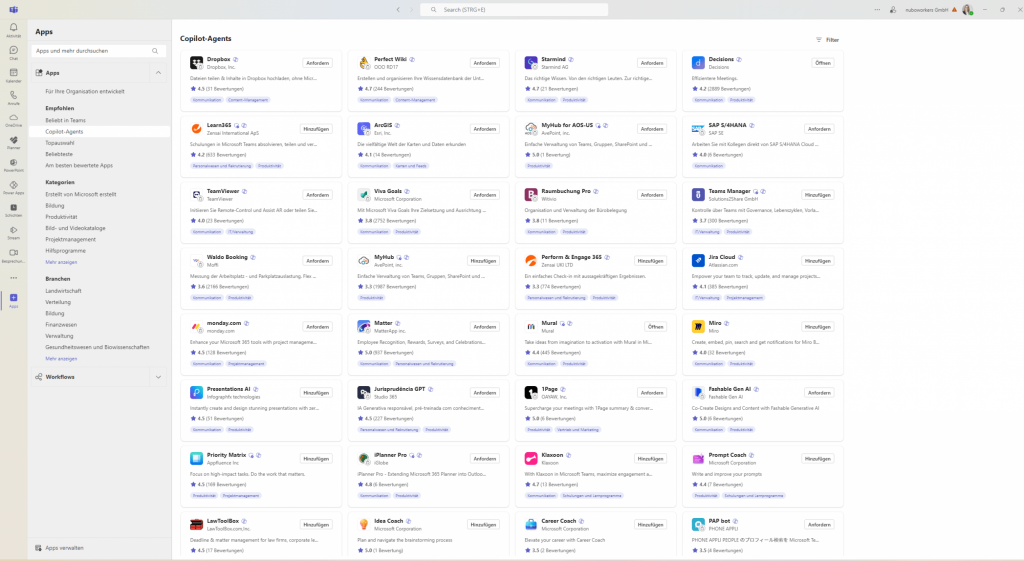Click Hinzufügen for Jira Cloud

818,261
